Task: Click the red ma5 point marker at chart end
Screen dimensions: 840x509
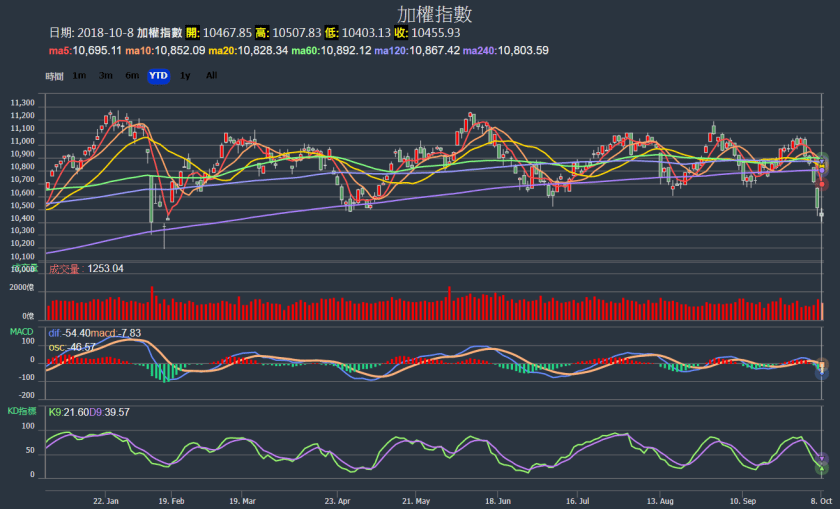Action: click(822, 184)
